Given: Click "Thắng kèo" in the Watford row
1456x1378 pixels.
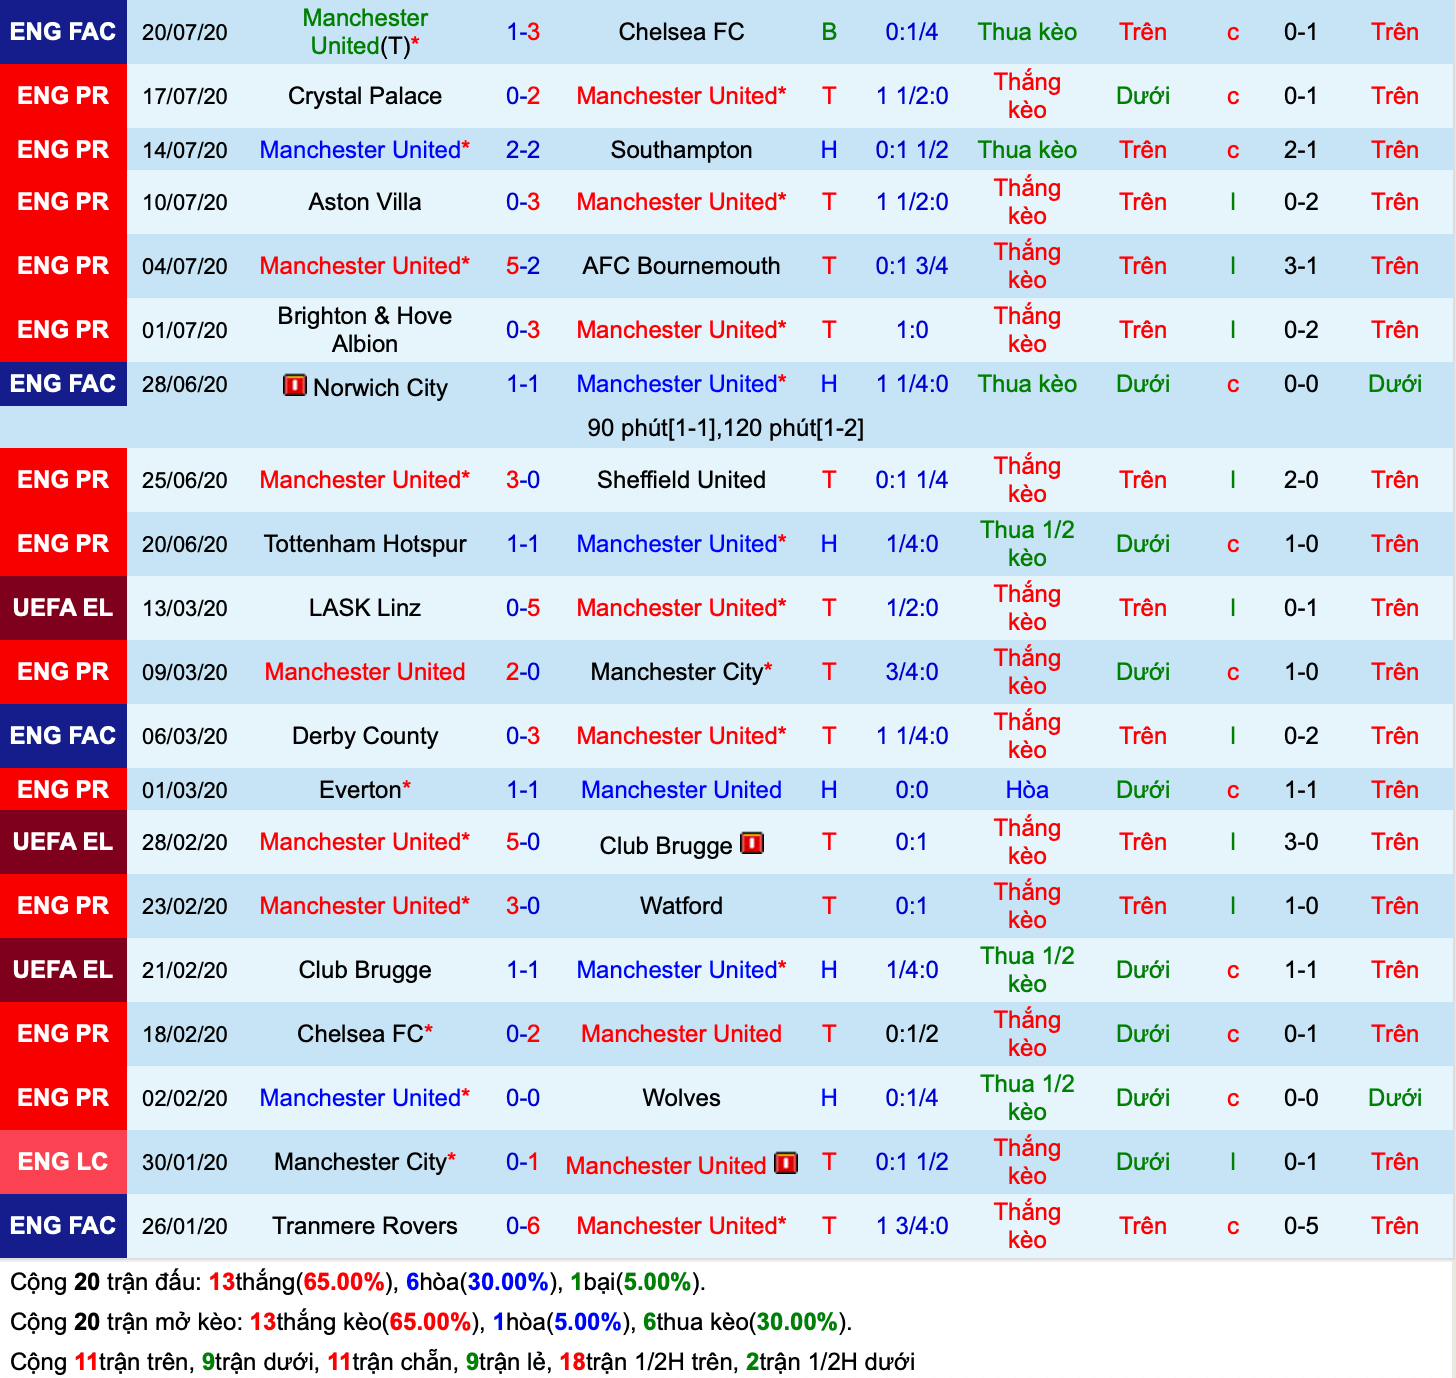Looking at the screenshot, I should click(1027, 906).
